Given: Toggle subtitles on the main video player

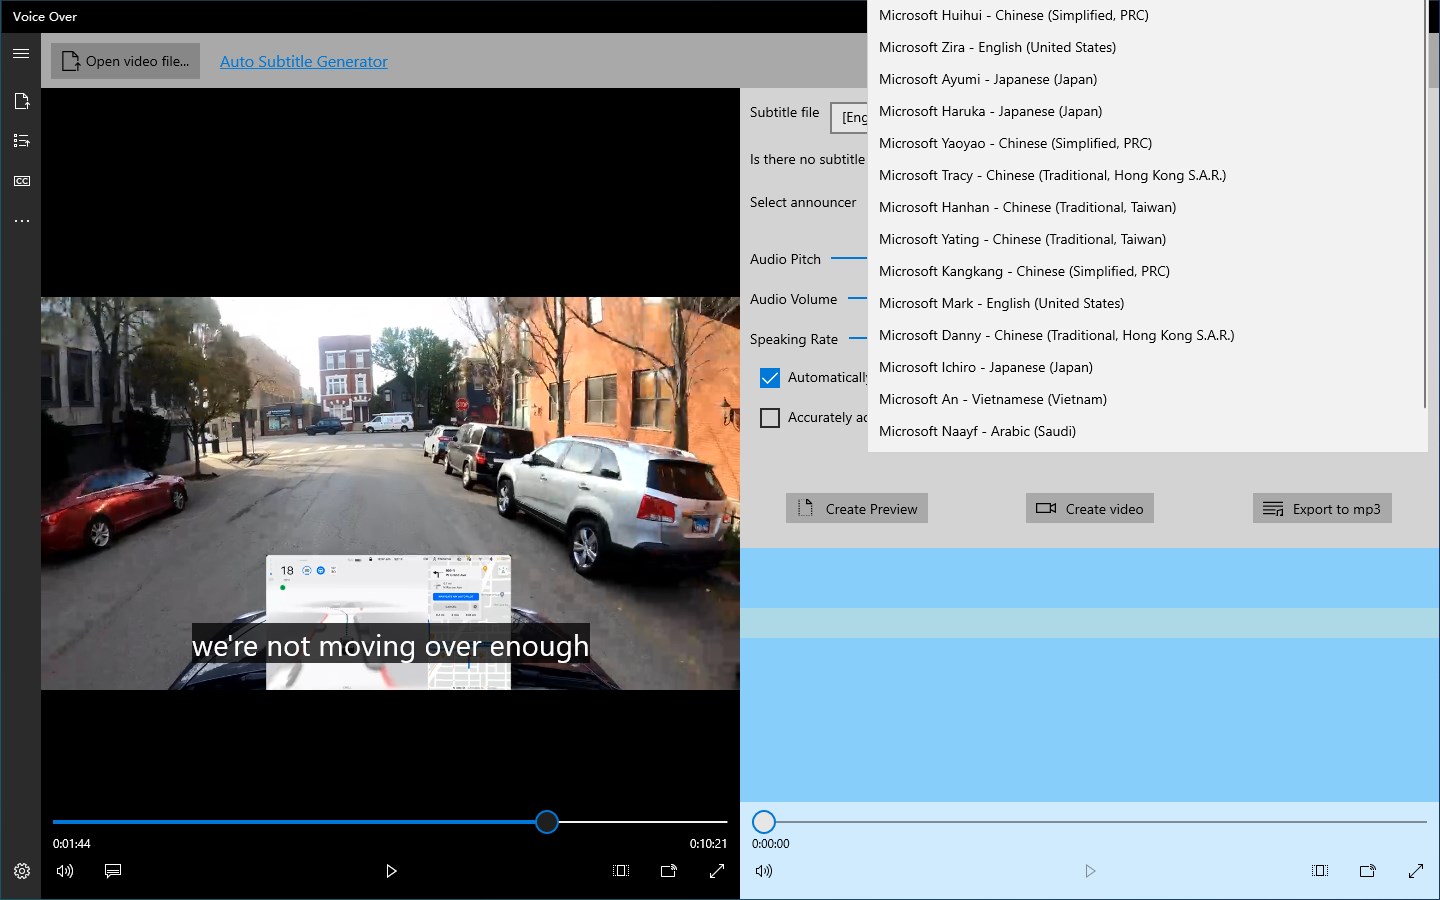Looking at the screenshot, I should click(113, 871).
